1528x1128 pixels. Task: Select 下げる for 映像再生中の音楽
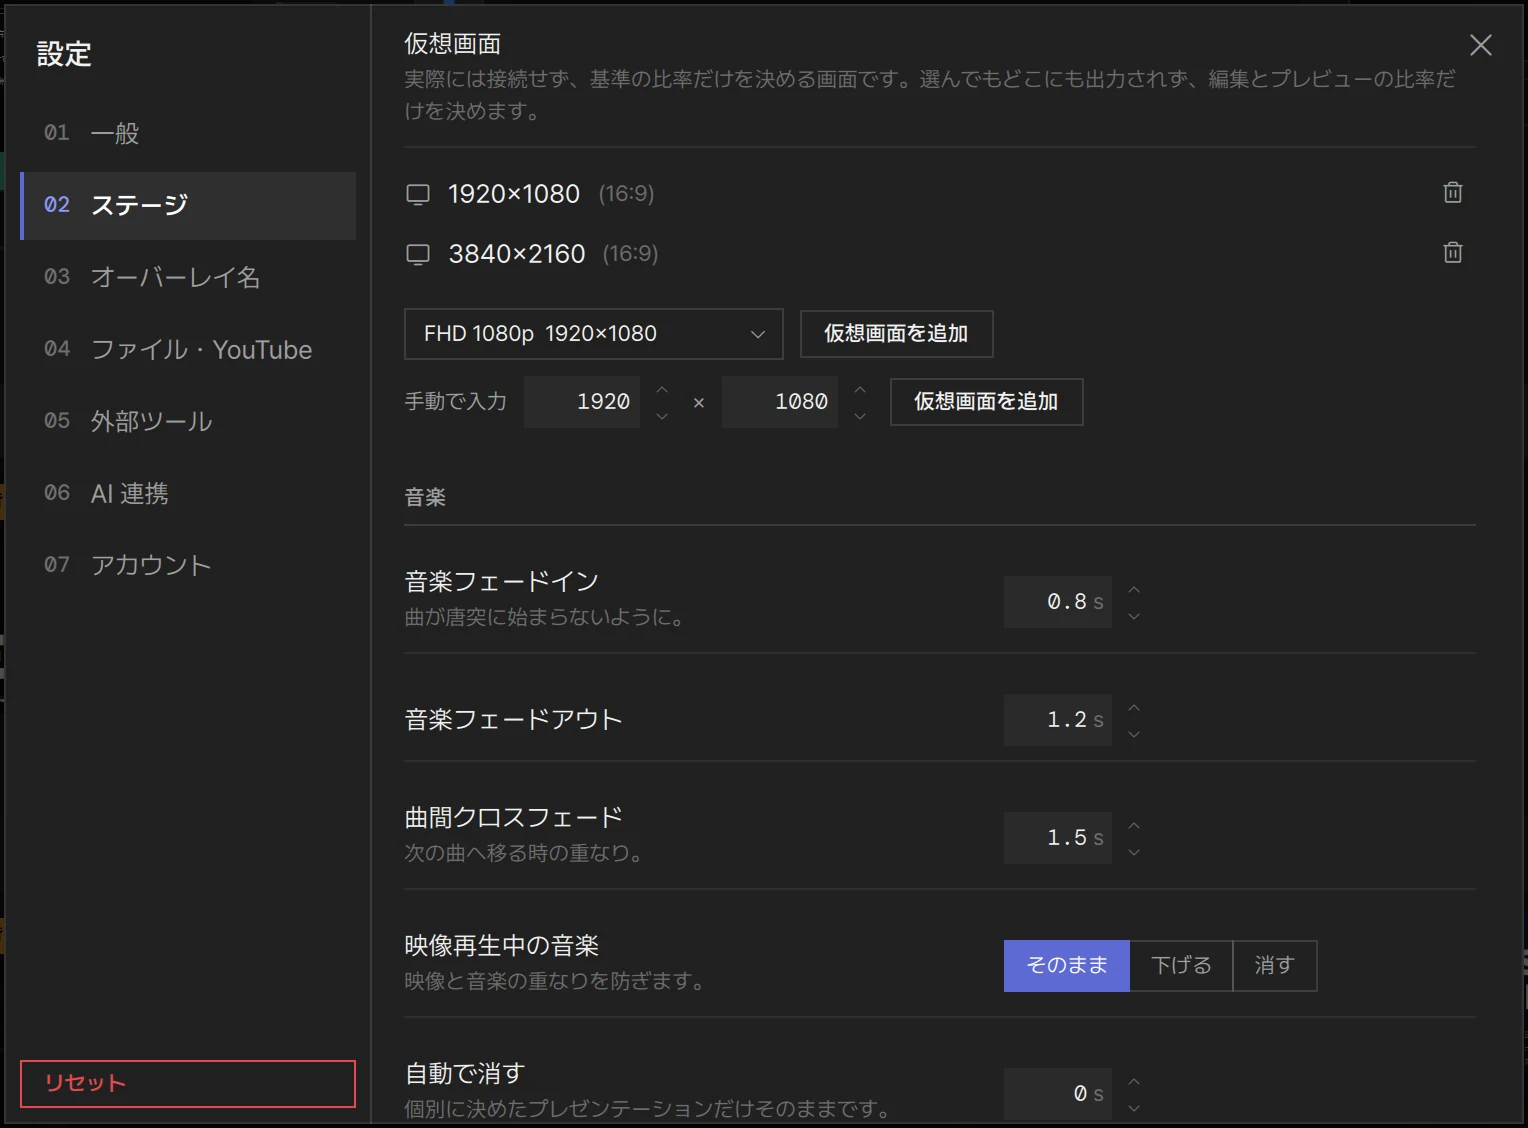pyautogui.click(x=1181, y=966)
